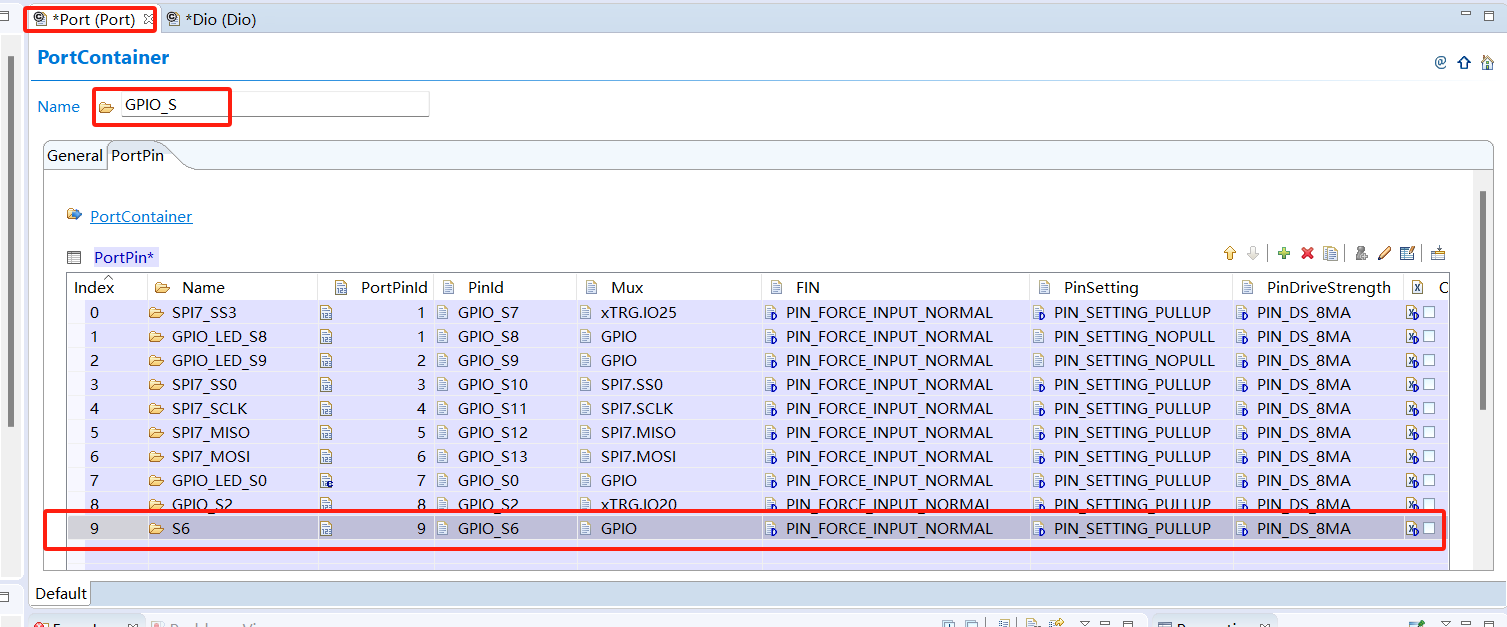Switch to the Dio (Dio) editor tab

(x=219, y=19)
